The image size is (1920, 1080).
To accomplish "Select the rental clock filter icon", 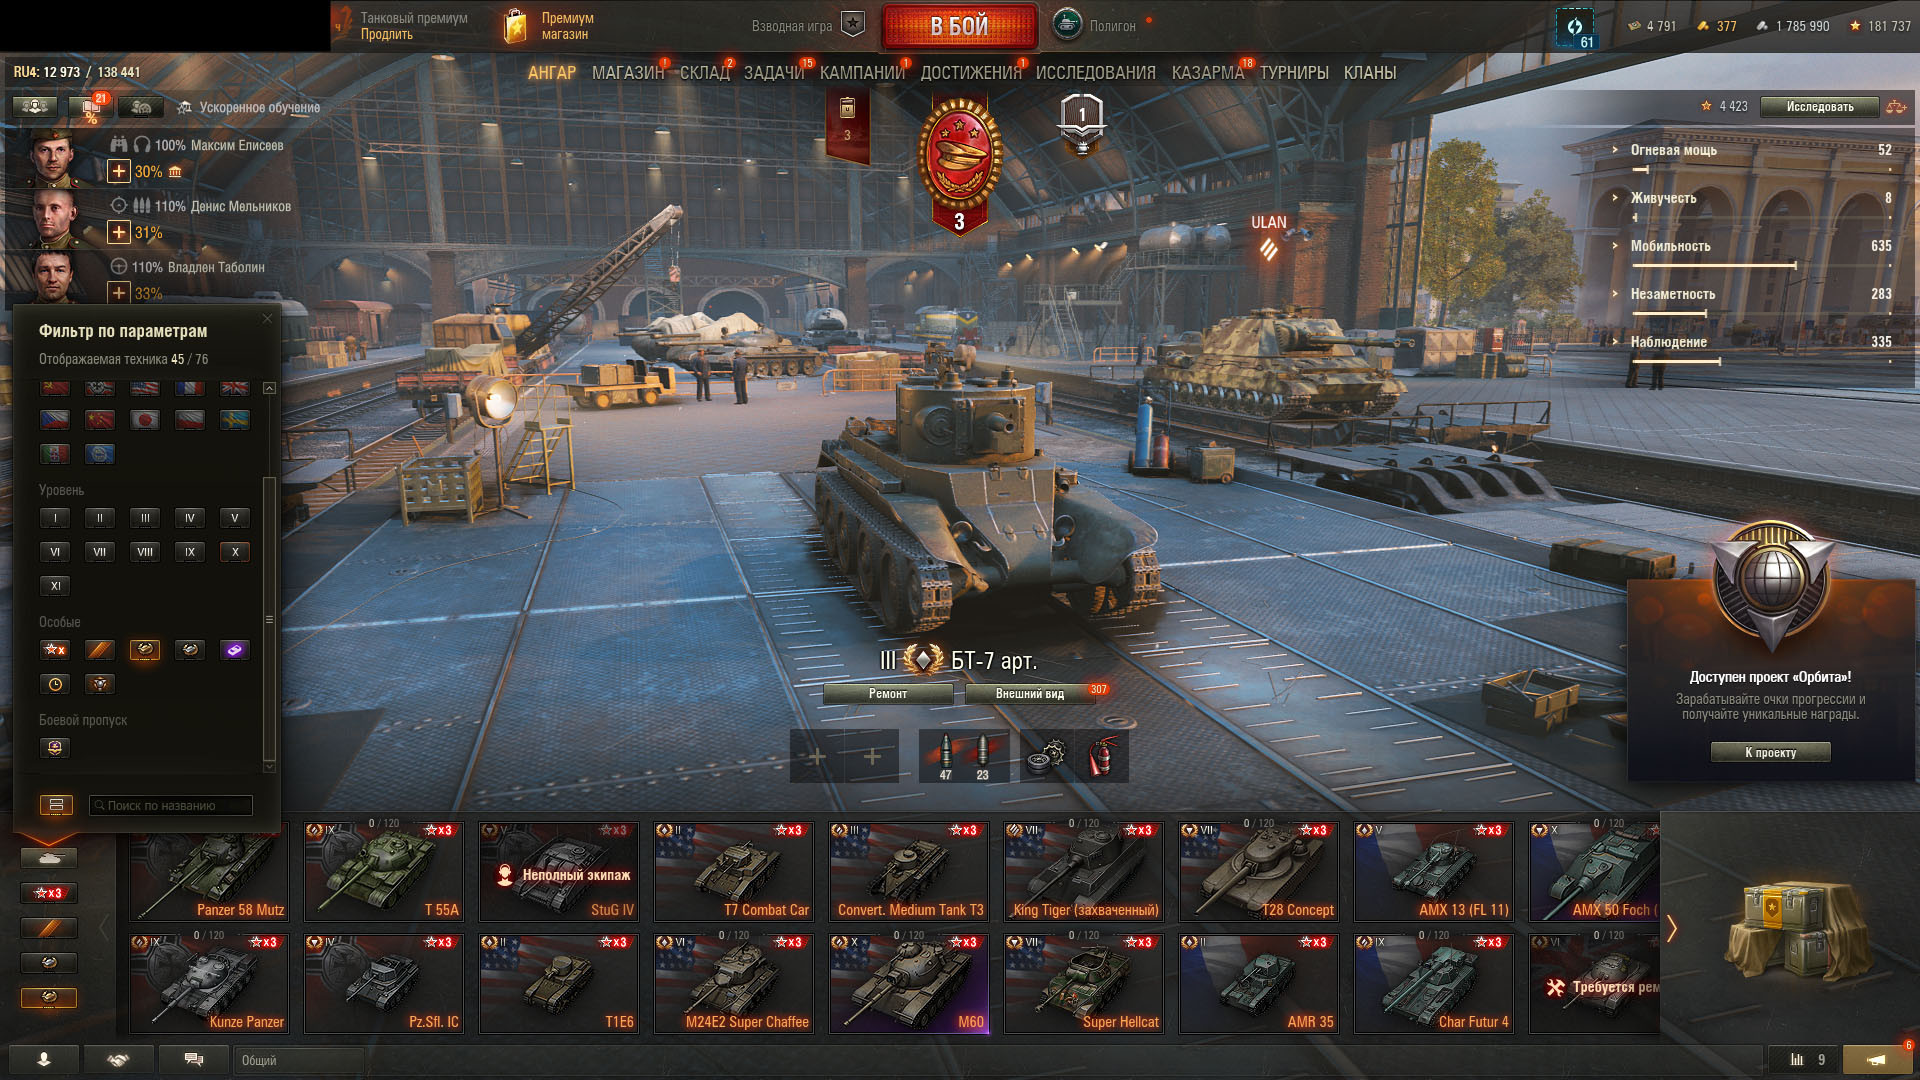I will [x=55, y=684].
